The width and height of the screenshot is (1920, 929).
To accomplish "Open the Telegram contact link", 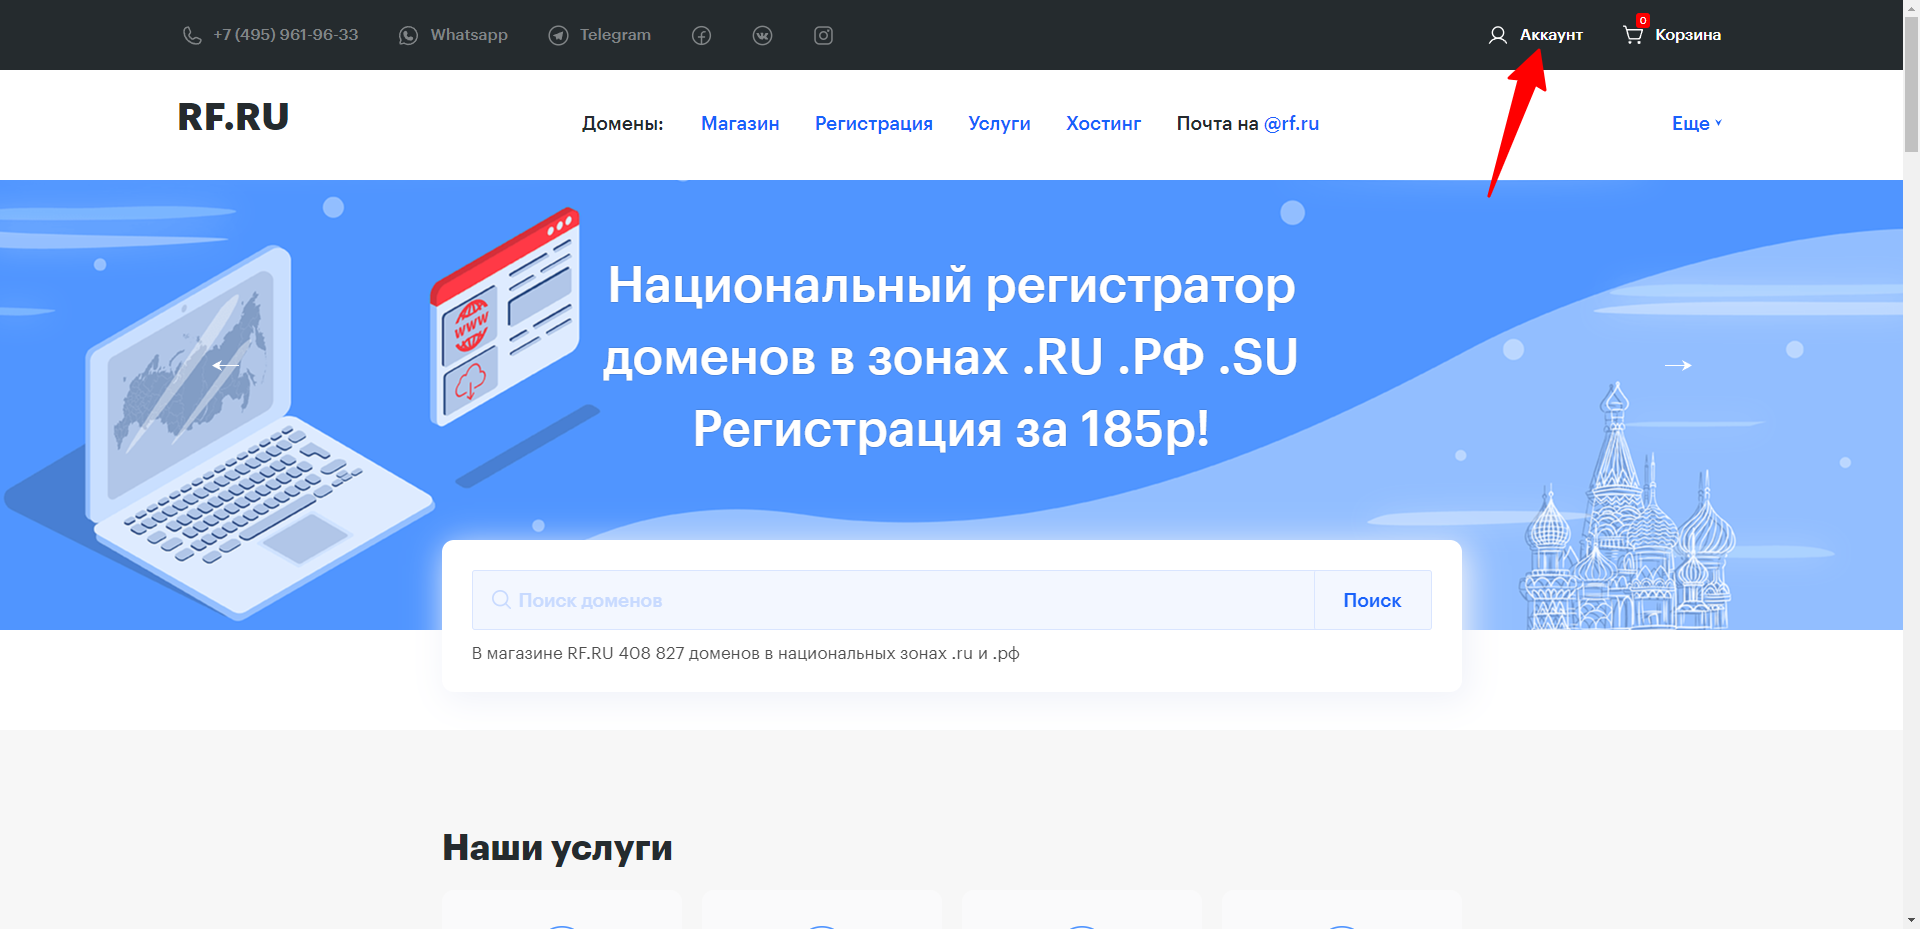I will point(600,35).
